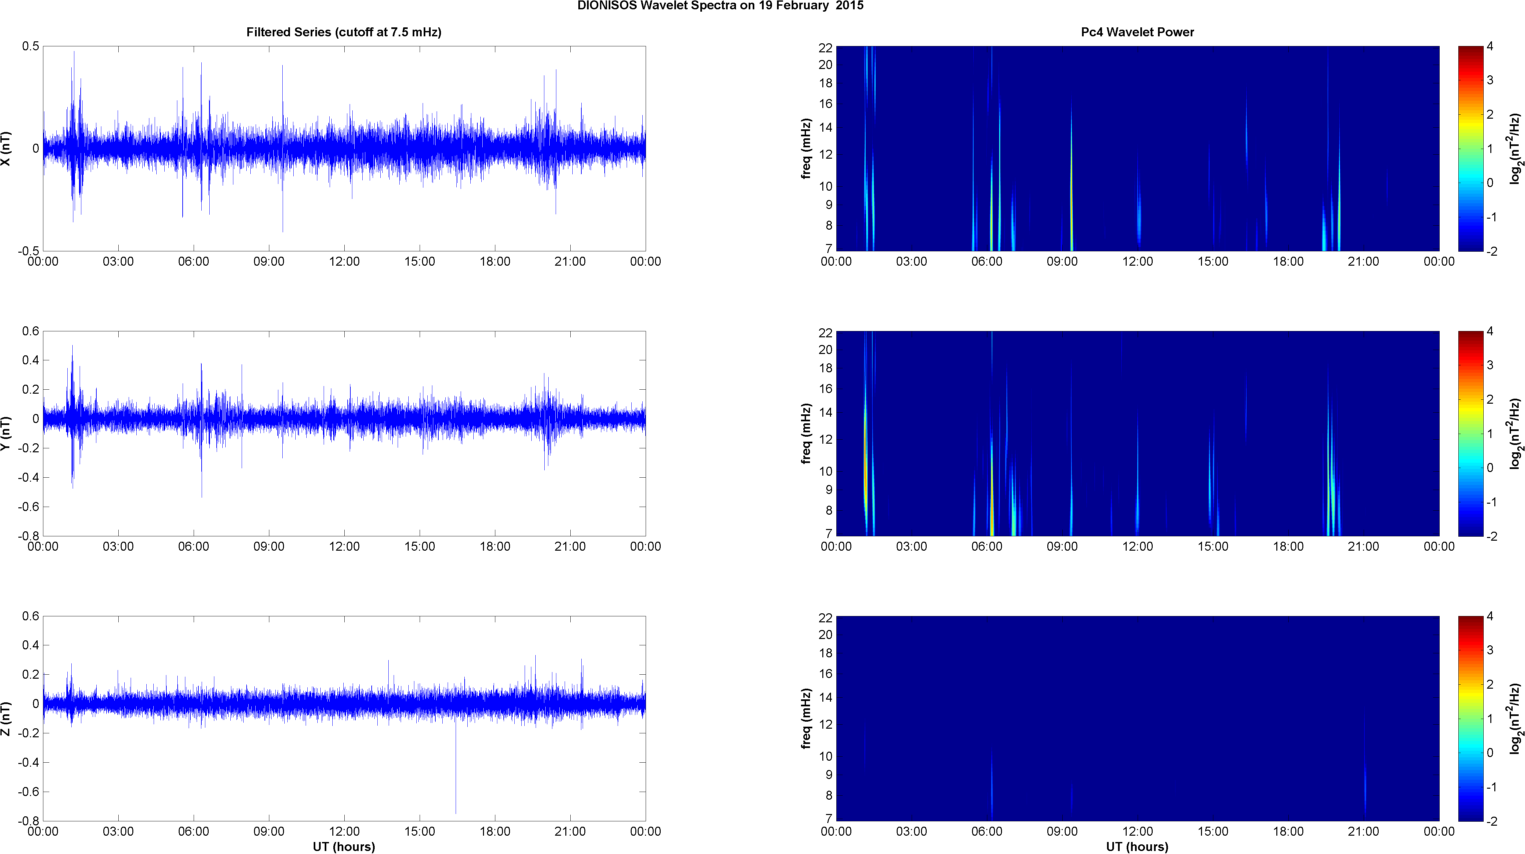Select the 'Filtered Series (cutoff at 7.5 mHz)' heading
This screenshot has width=1525, height=854.
(x=344, y=32)
